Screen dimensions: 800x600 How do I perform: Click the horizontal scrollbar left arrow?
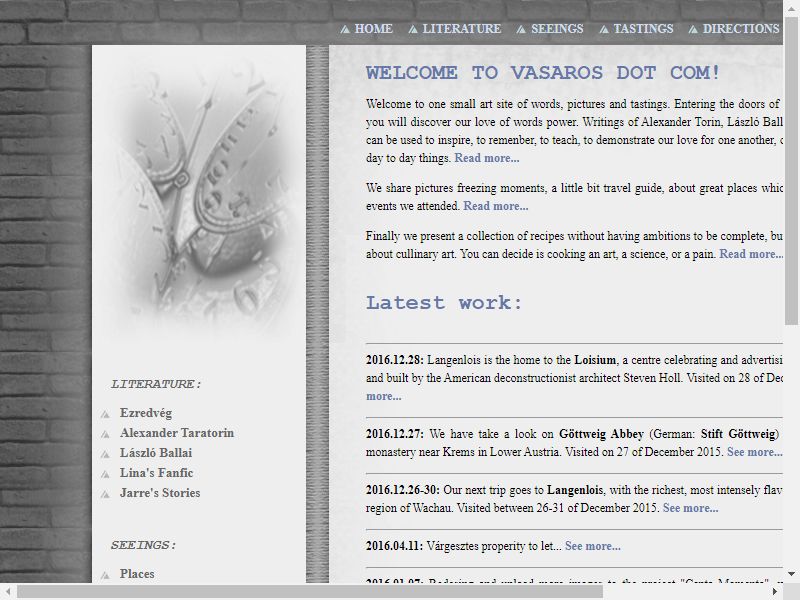pos(8,592)
